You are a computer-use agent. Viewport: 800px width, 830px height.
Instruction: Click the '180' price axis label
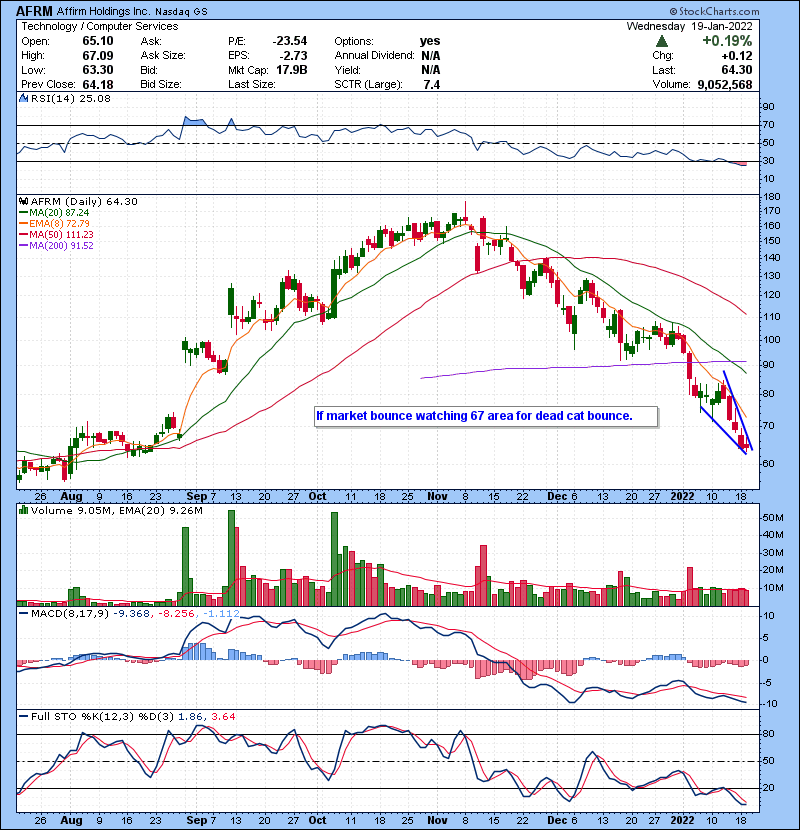coord(772,196)
